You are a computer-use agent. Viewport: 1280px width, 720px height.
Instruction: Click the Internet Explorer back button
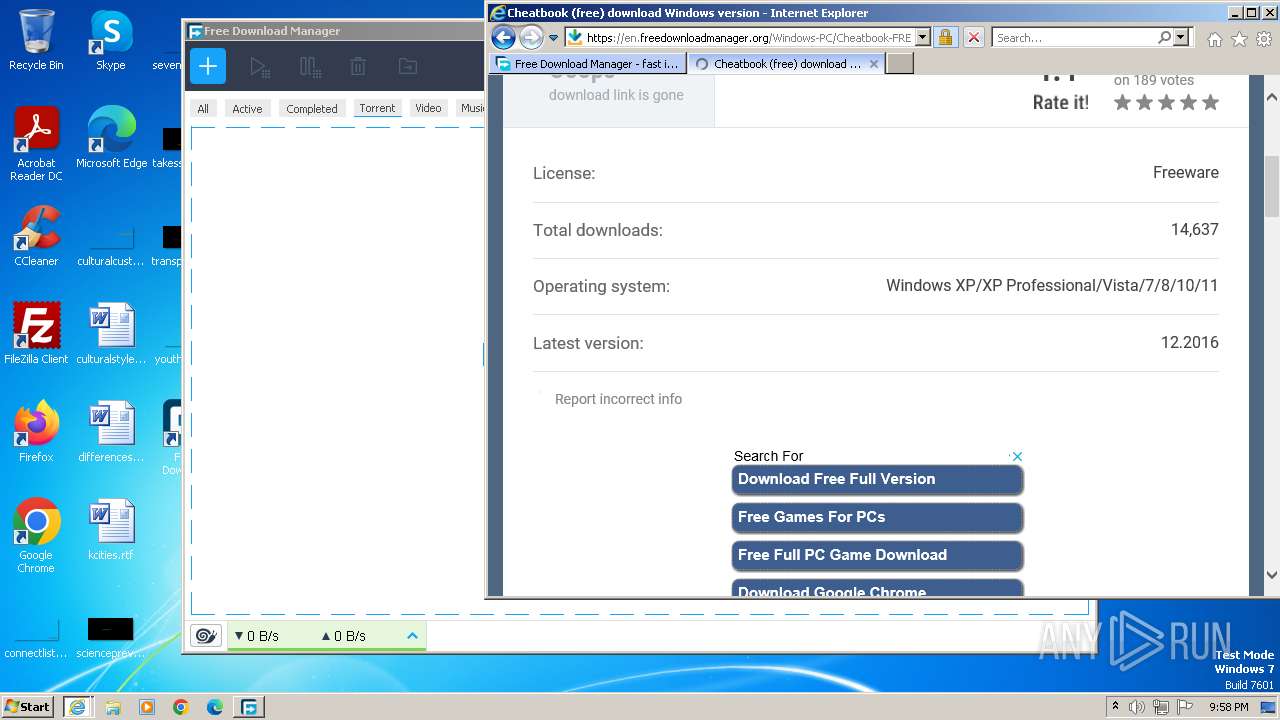tap(504, 38)
